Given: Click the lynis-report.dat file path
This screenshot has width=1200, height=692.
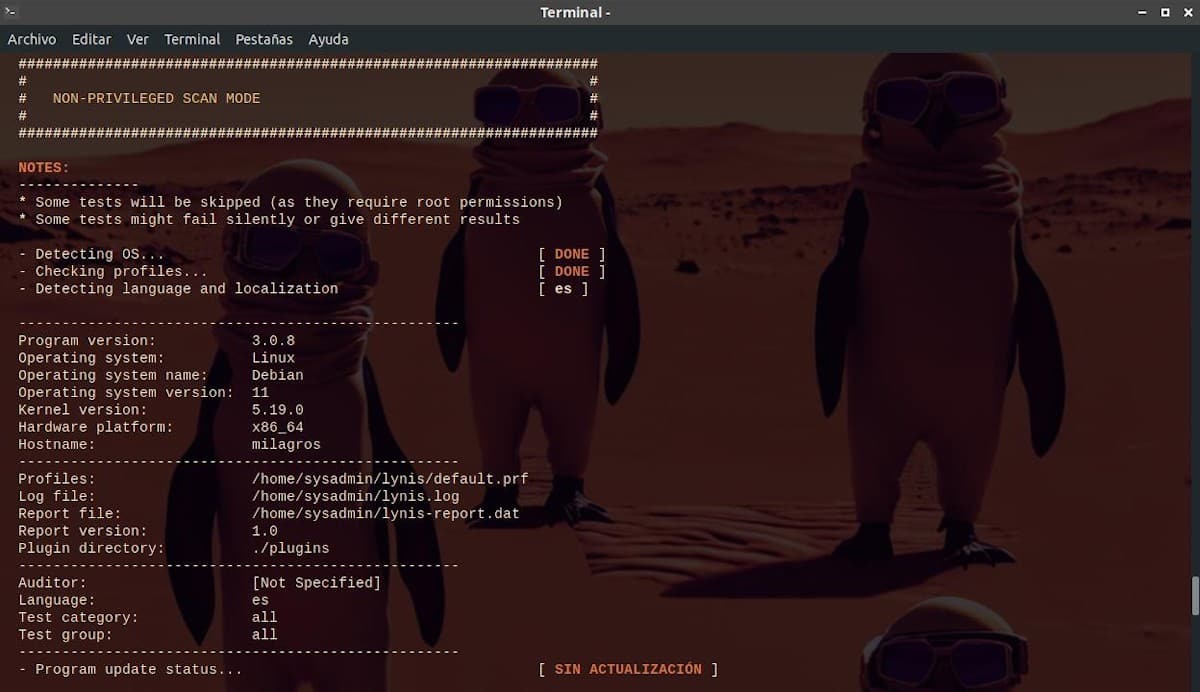Looking at the screenshot, I should point(386,513).
